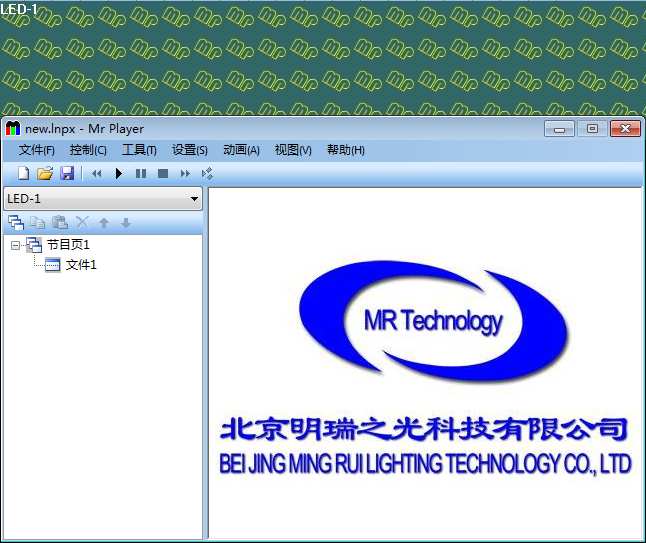Viewport: 646px width, 543px height.
Task: Click the New file toolbar icon
Action: [23, 173]
